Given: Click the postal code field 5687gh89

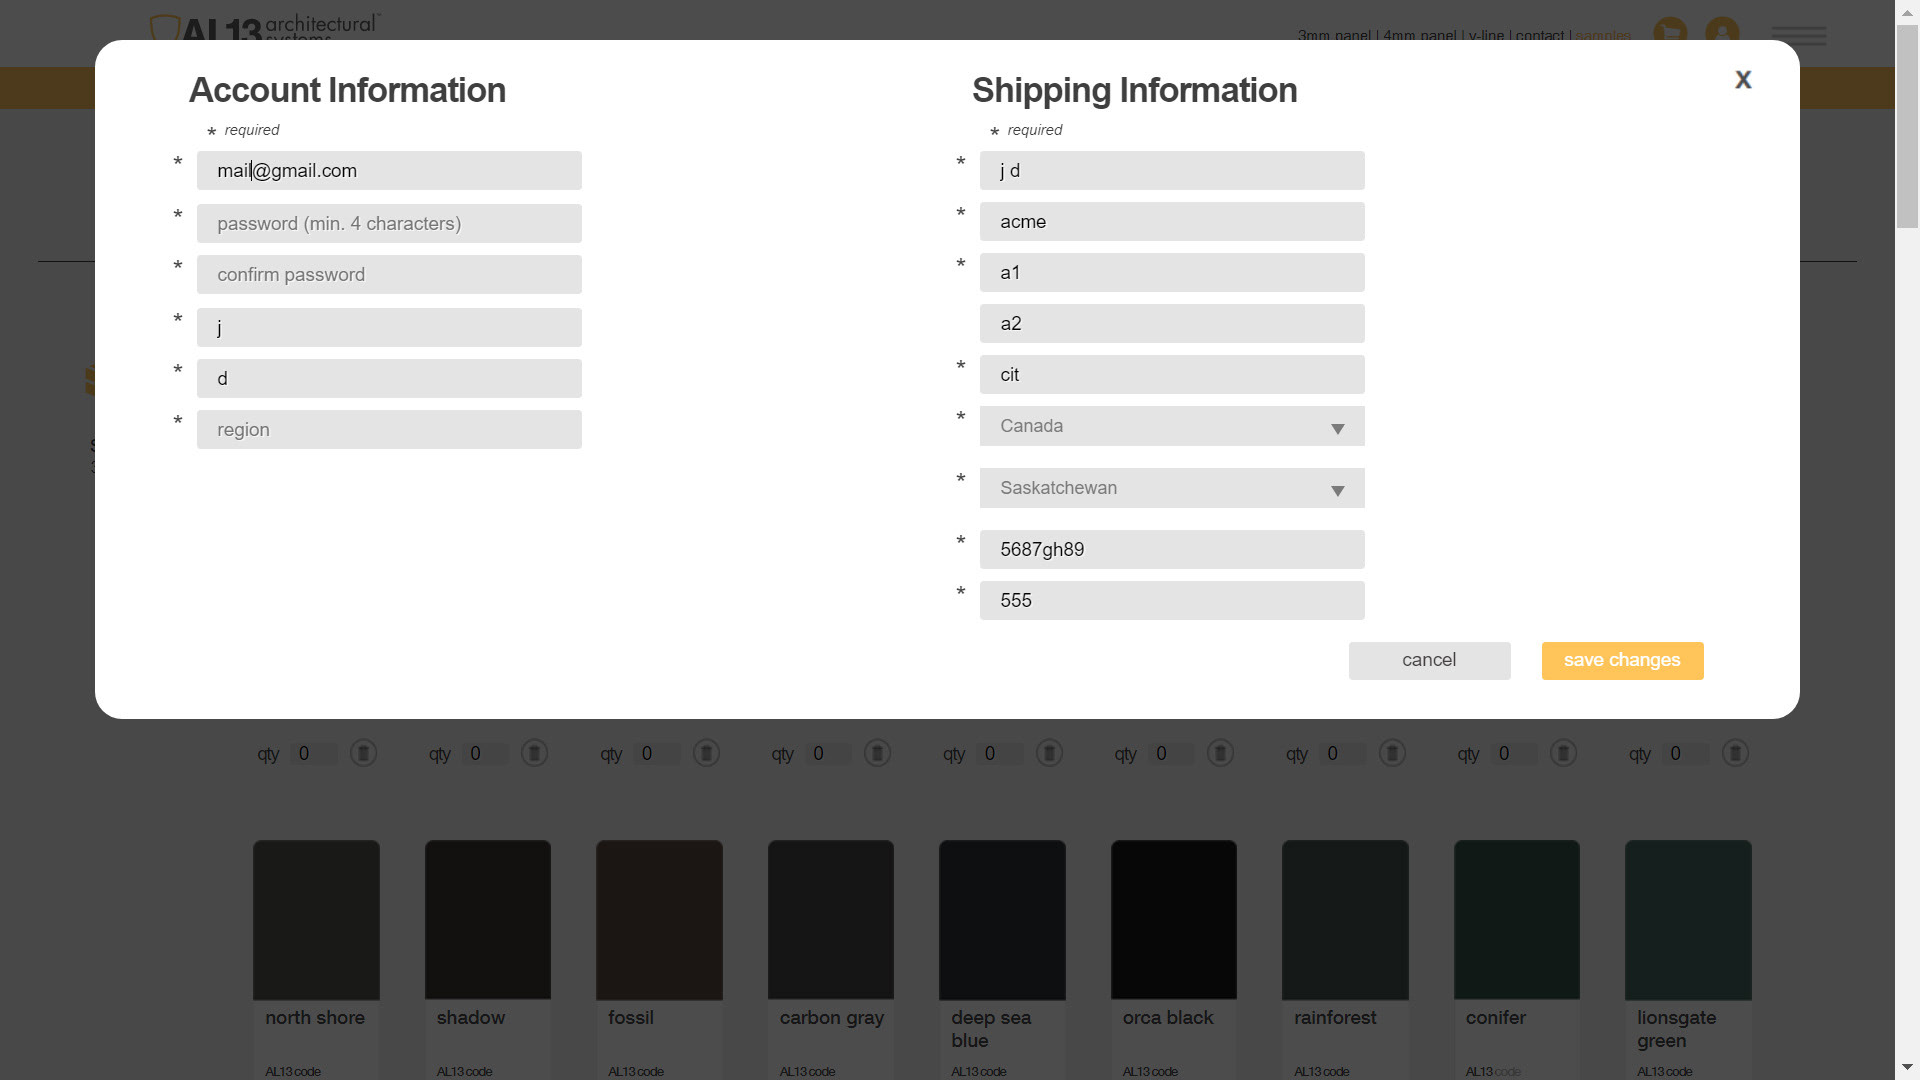Looking at the screenshot, I should click(x=1171, y=550).
